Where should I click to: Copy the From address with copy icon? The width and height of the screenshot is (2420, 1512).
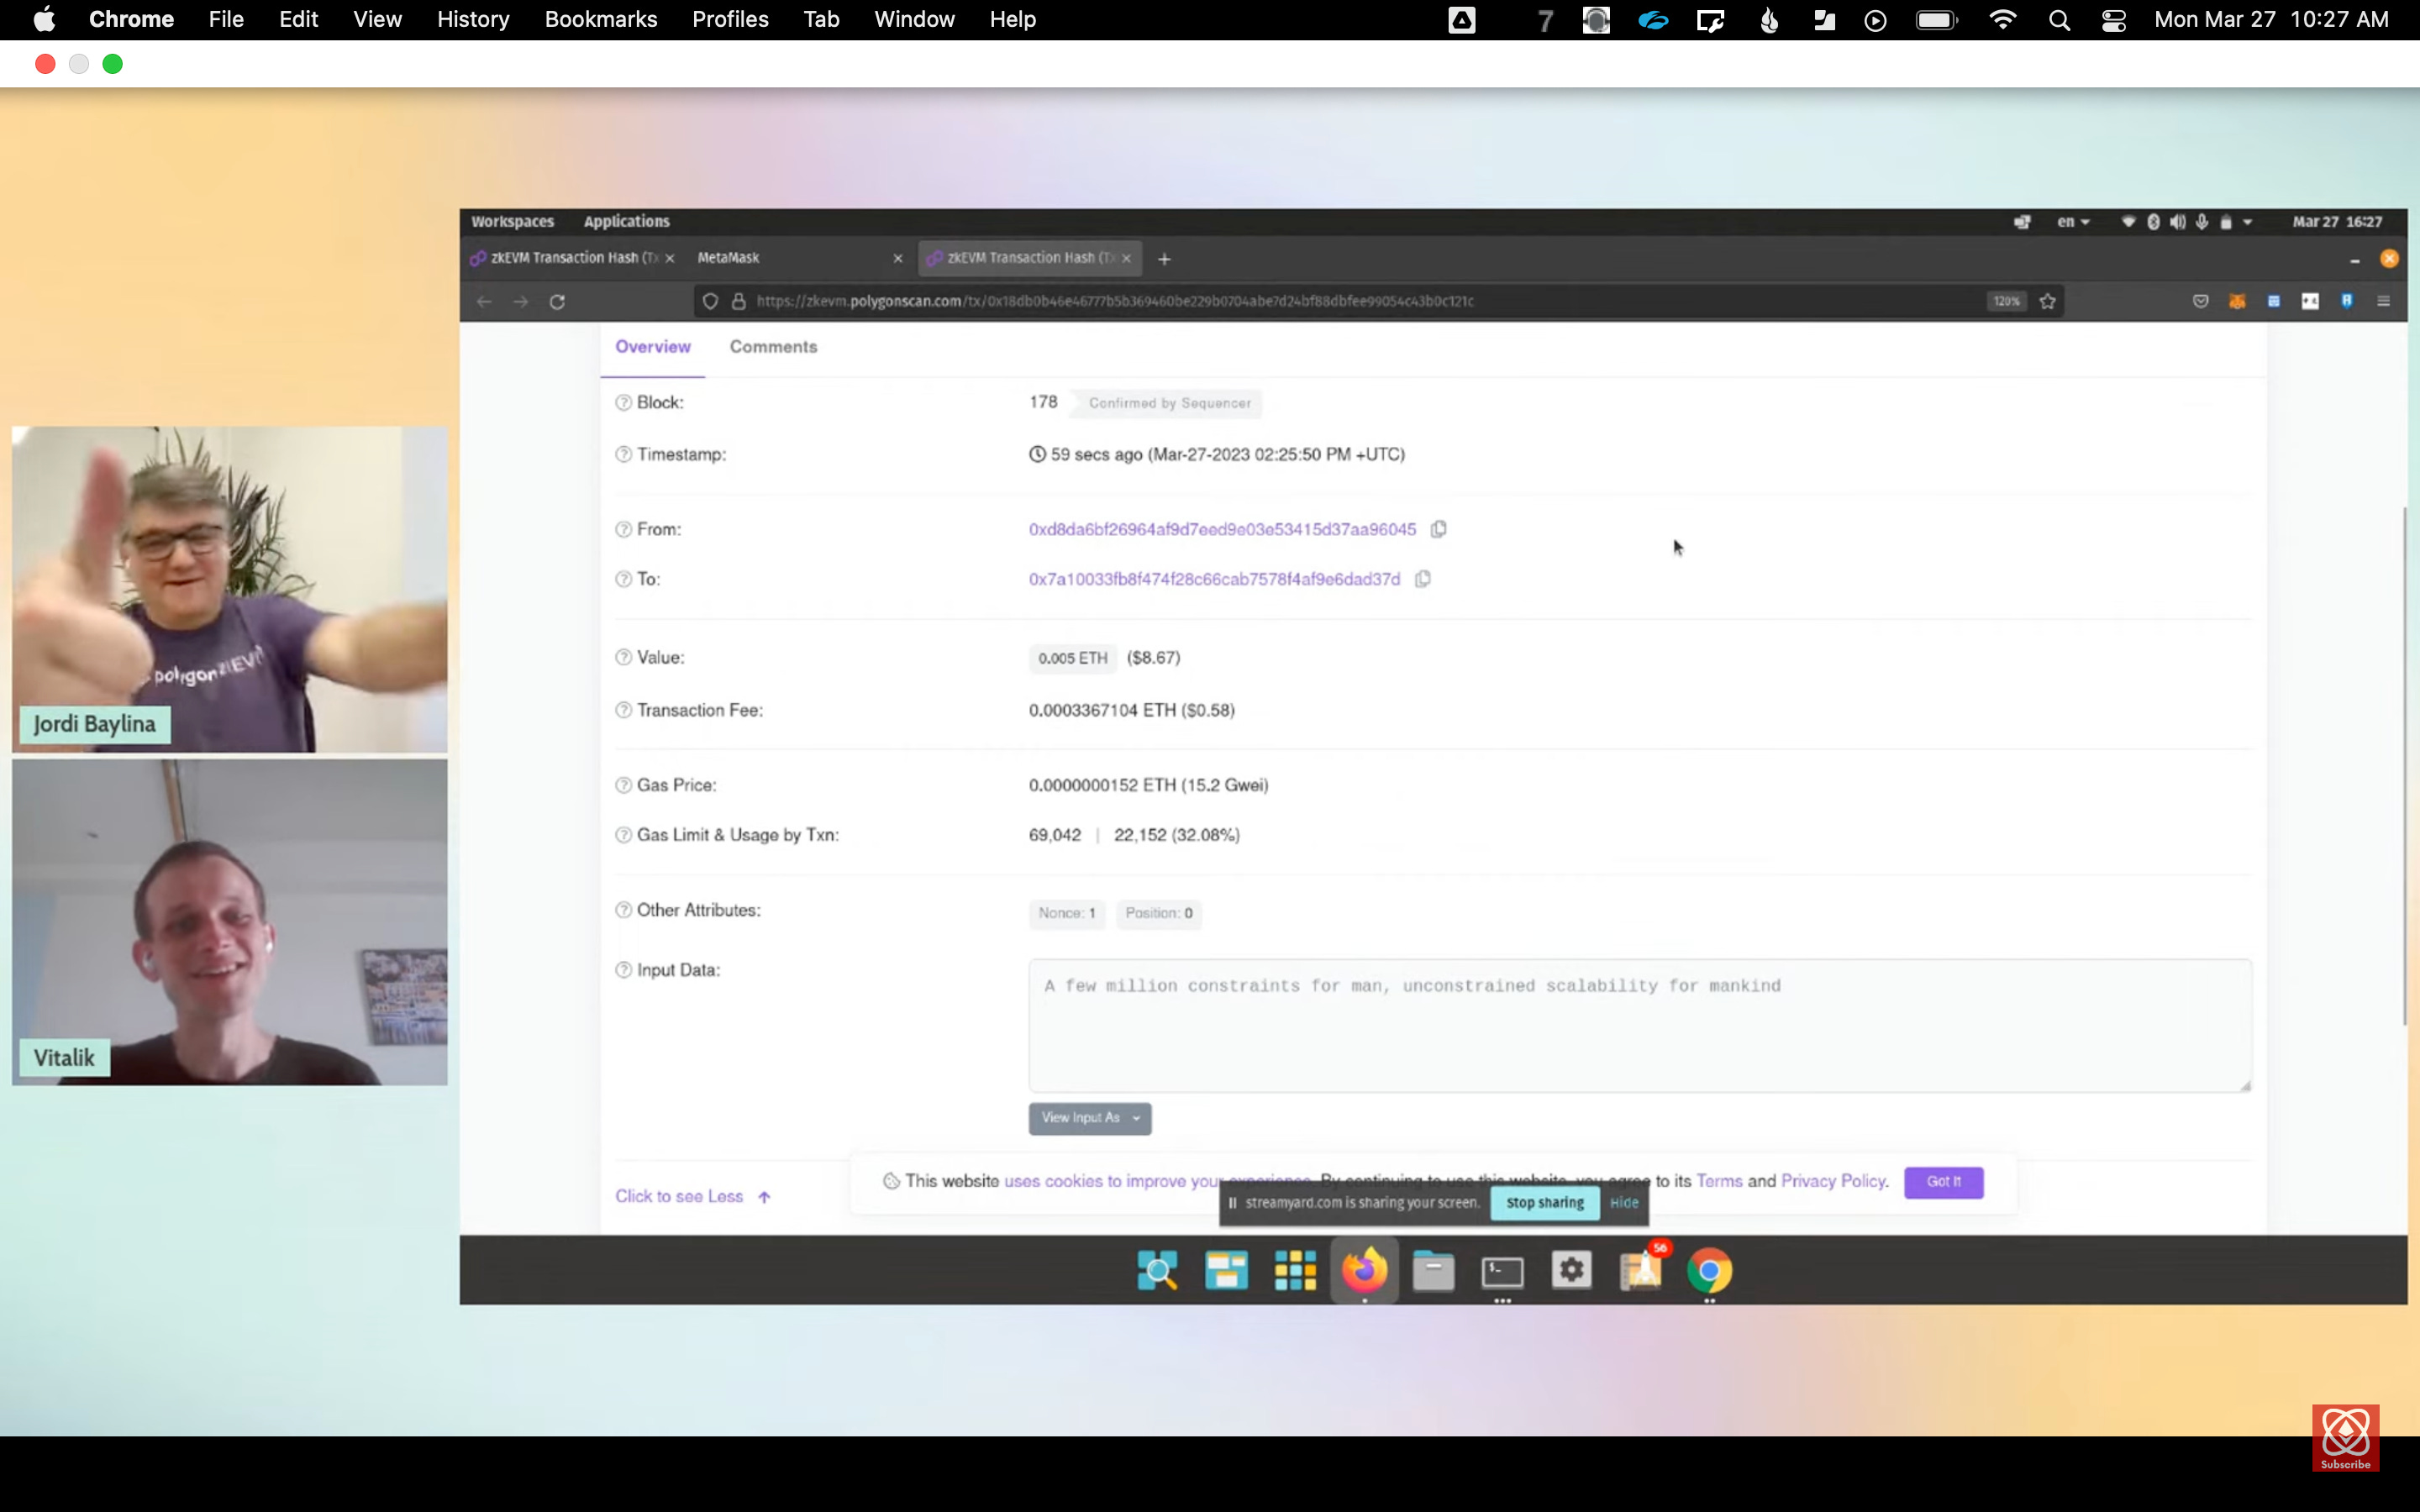click(1438, 529)
